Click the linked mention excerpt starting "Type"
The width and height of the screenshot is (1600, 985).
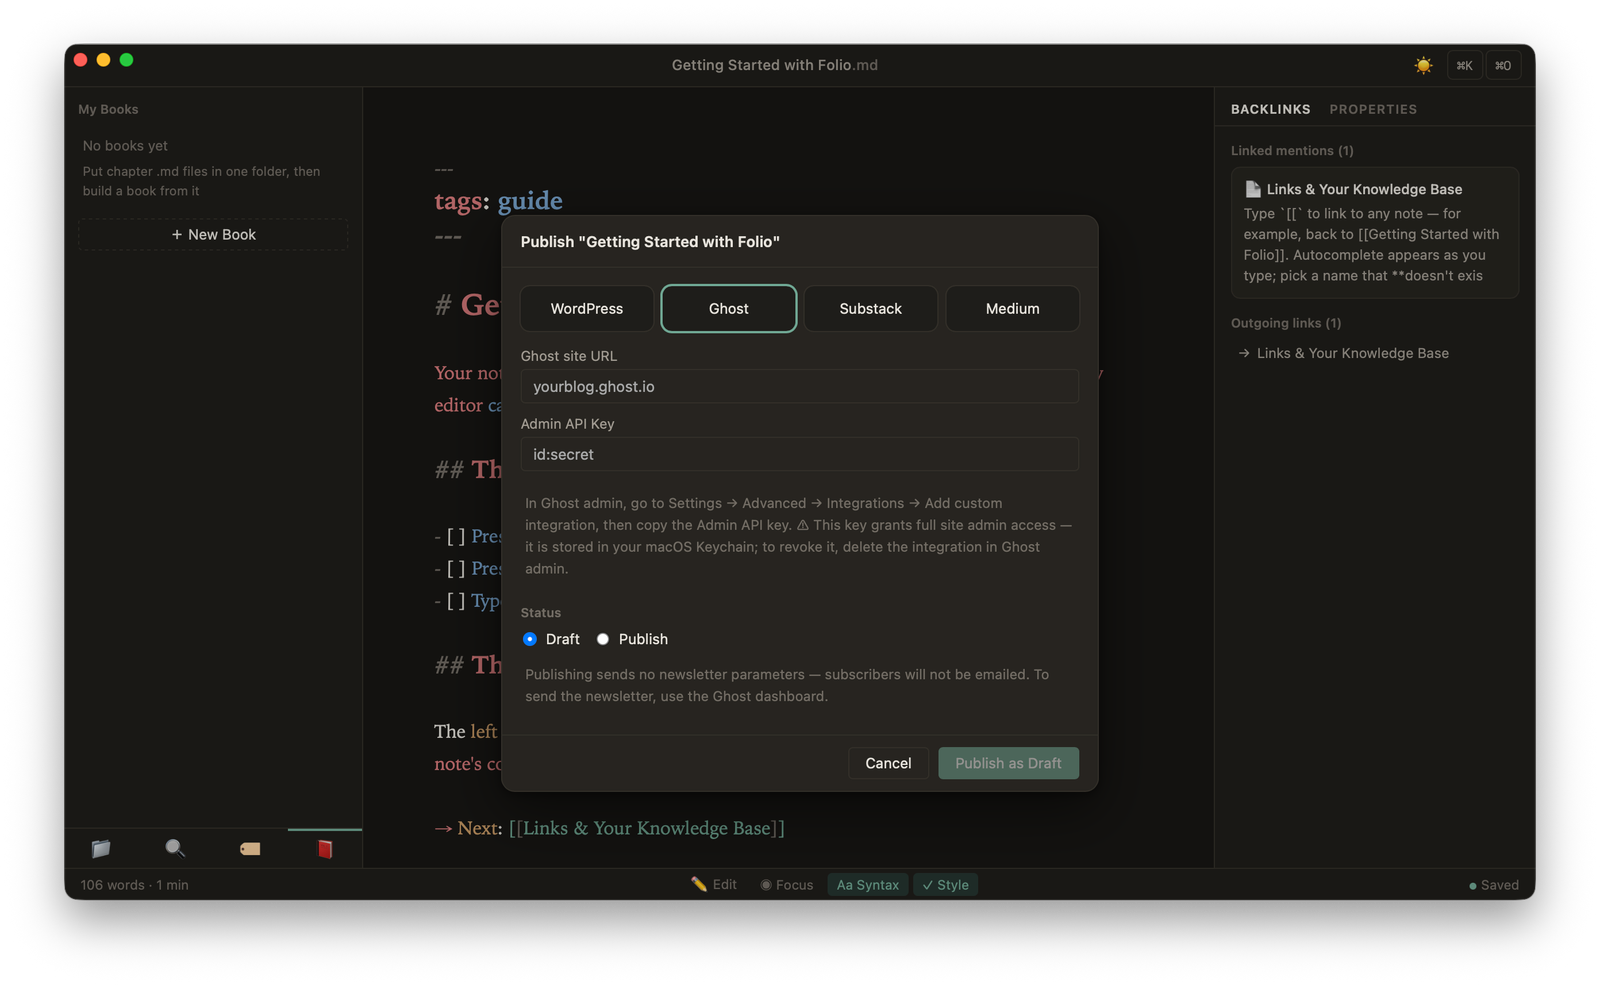[1372, 245]
